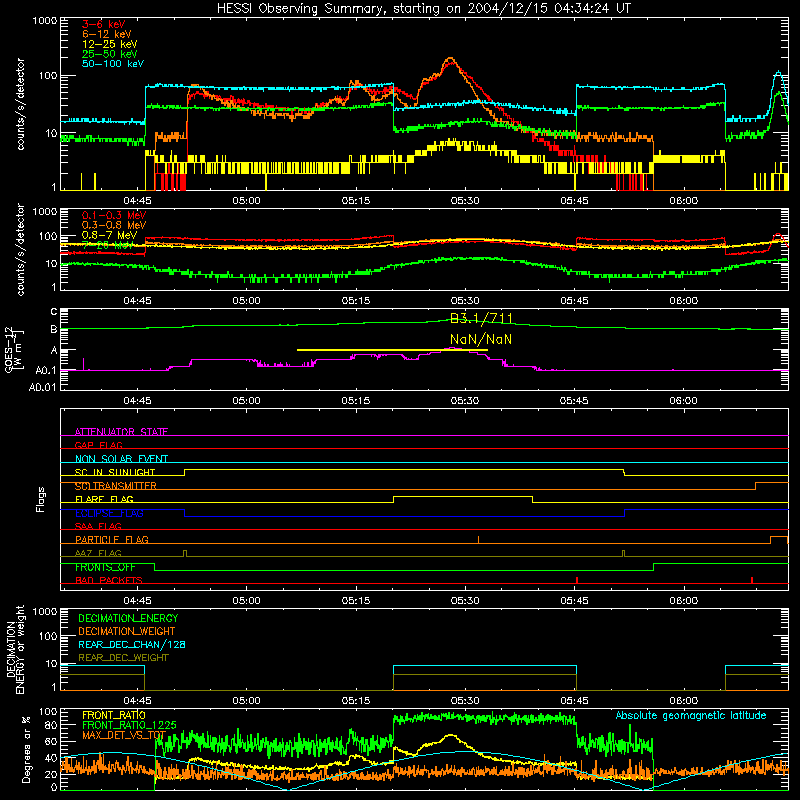Viewport: 800px width, 800px height.
Task: Click the DECIMATION_WEIGHT legend label
Action: click(127, 631)
